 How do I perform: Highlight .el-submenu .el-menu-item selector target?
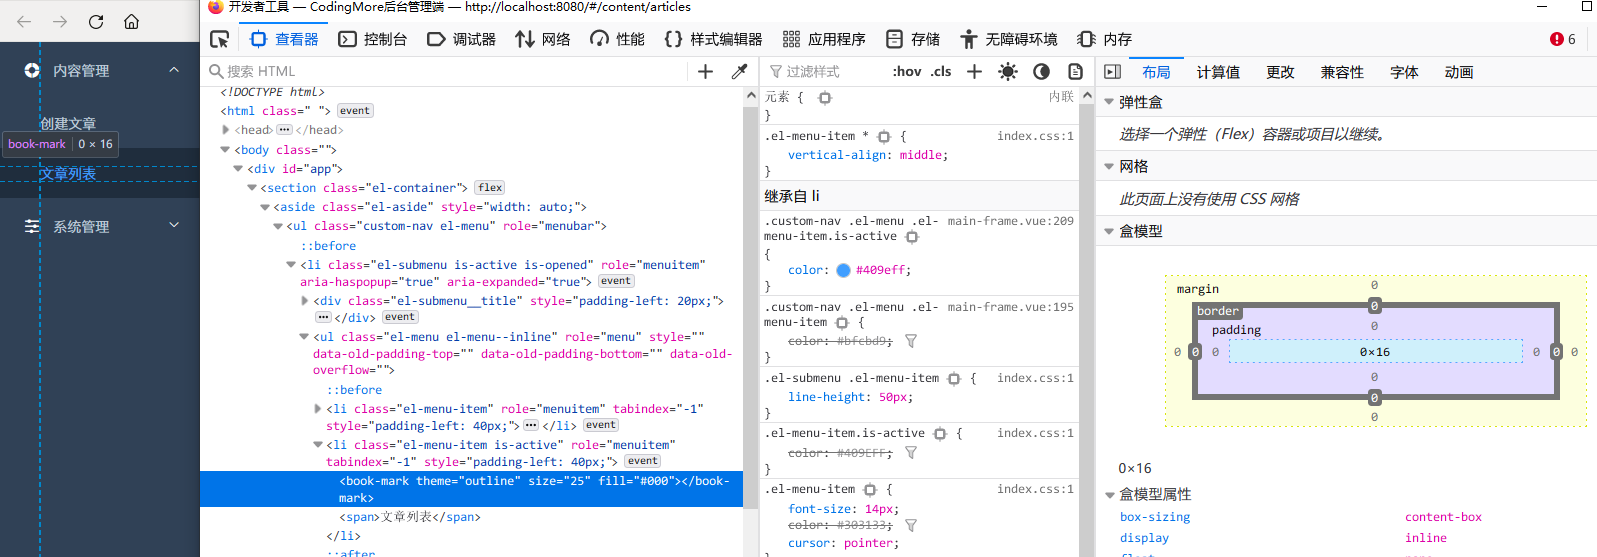pyautogui.click(x=954, y=379)
